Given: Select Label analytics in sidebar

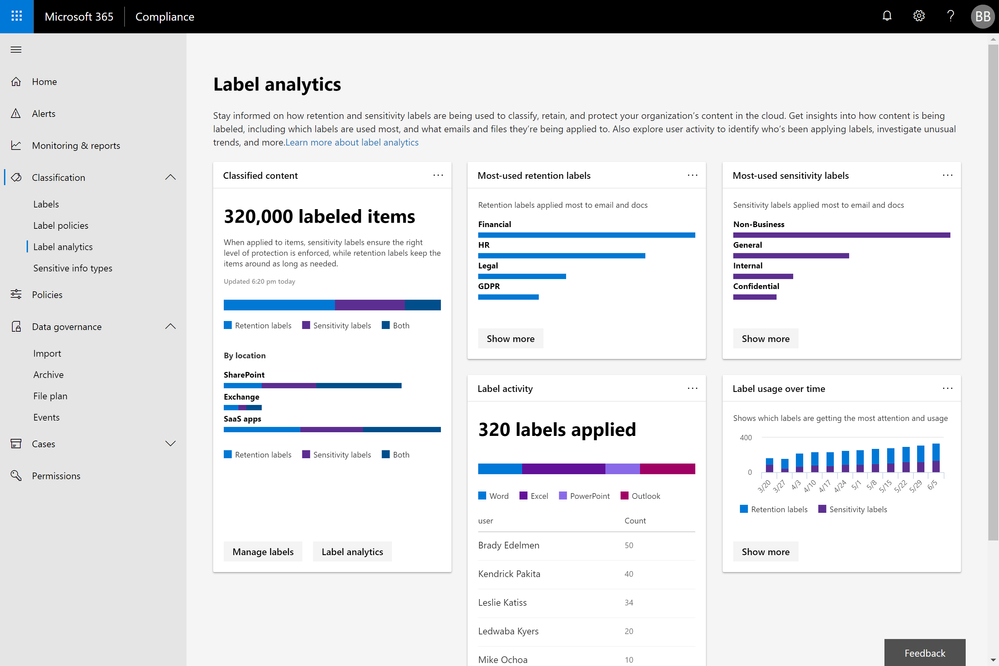Looking at the screenshot, I should [62, 247].
